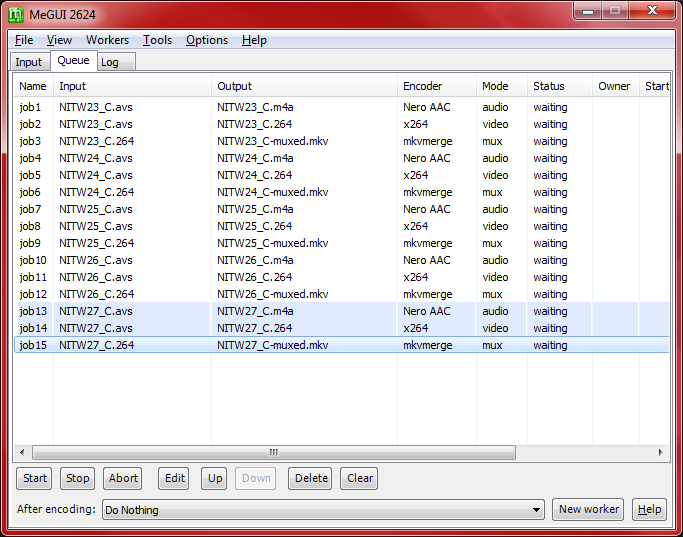The height and width of the screenshot is (537, 683).
Task: Select the job6 row
Action: pos(342,192)
